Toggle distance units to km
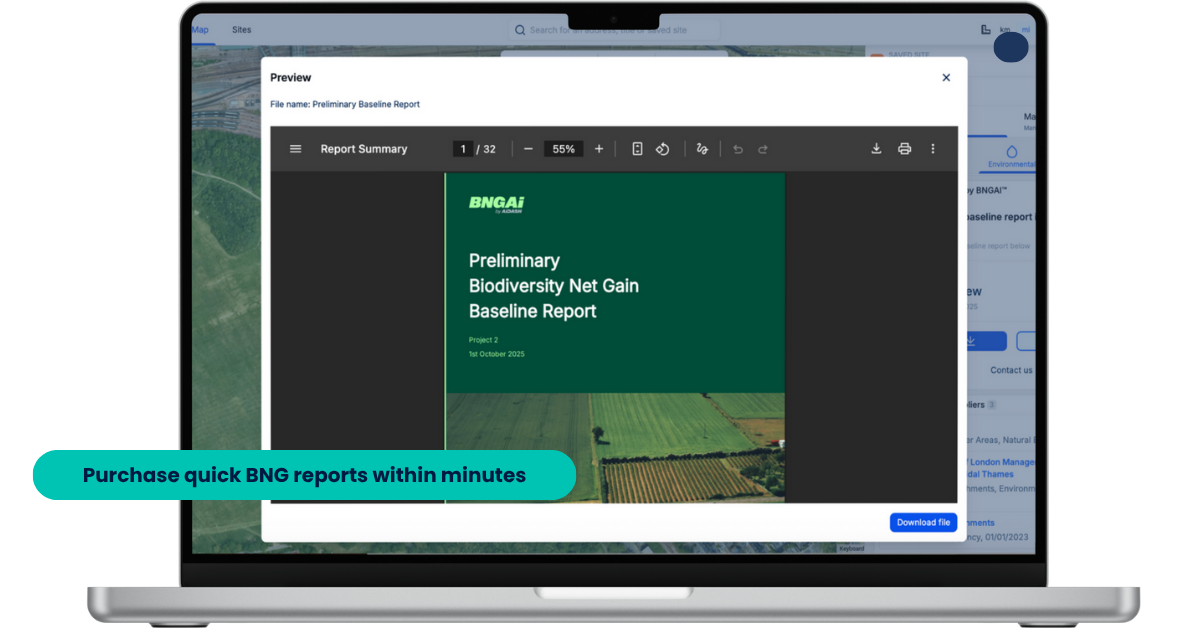The width and height of the screenshot is (1200, 628). pos(1004,30)
